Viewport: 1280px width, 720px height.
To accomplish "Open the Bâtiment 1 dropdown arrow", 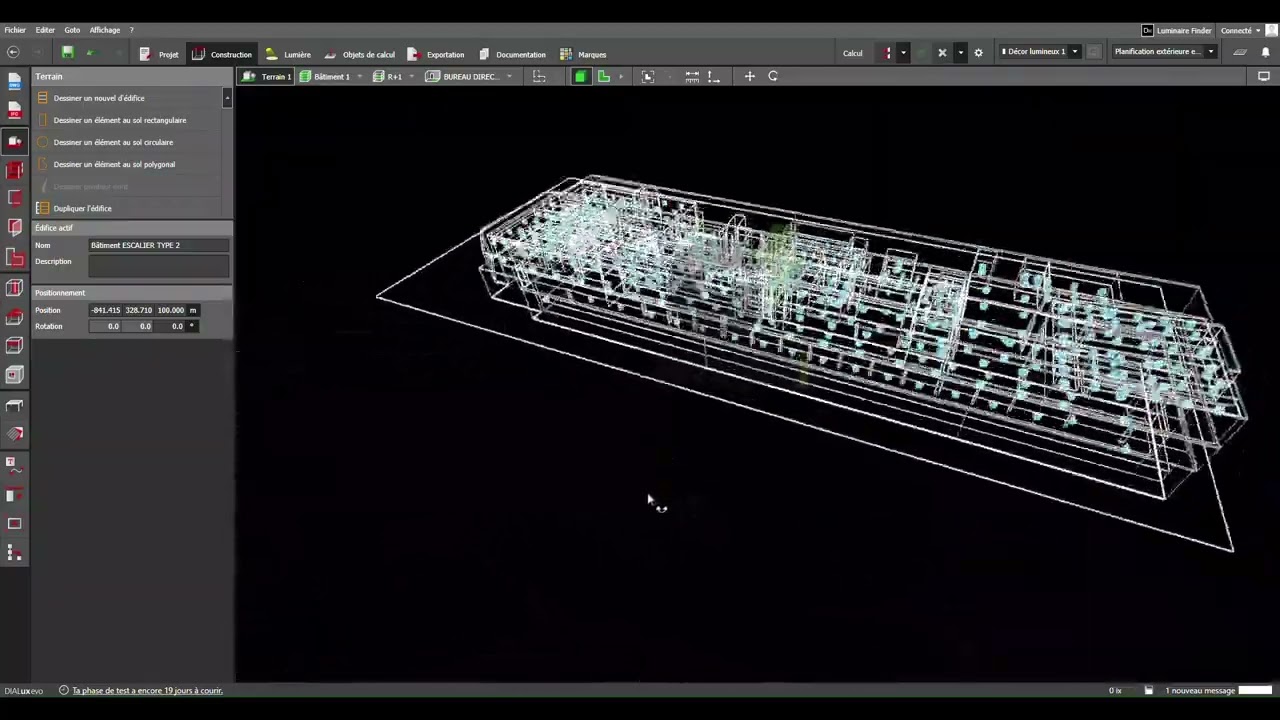I will pos(359,76).
